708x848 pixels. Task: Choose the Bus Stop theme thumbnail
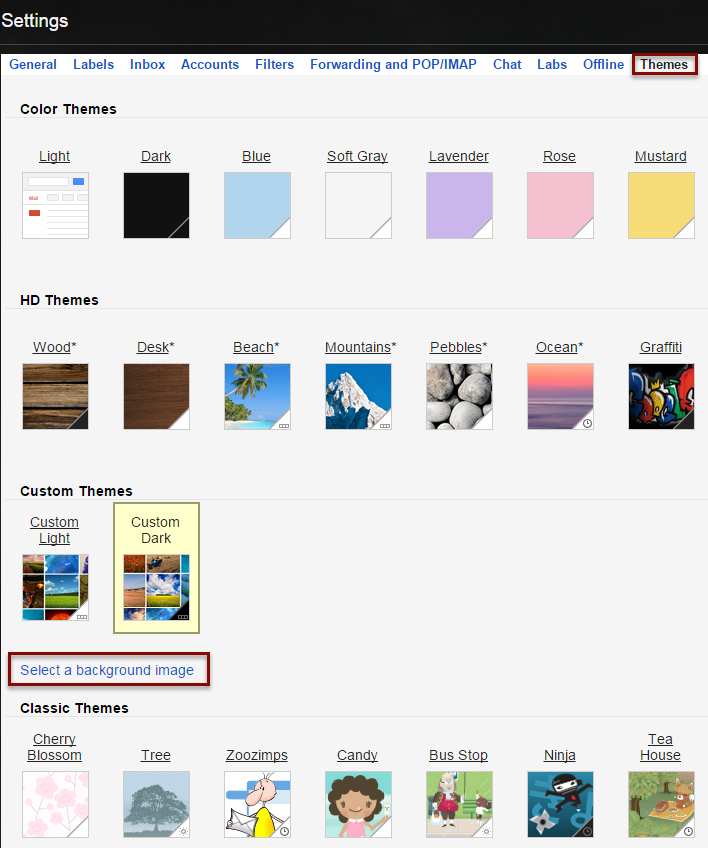point(459,804)
